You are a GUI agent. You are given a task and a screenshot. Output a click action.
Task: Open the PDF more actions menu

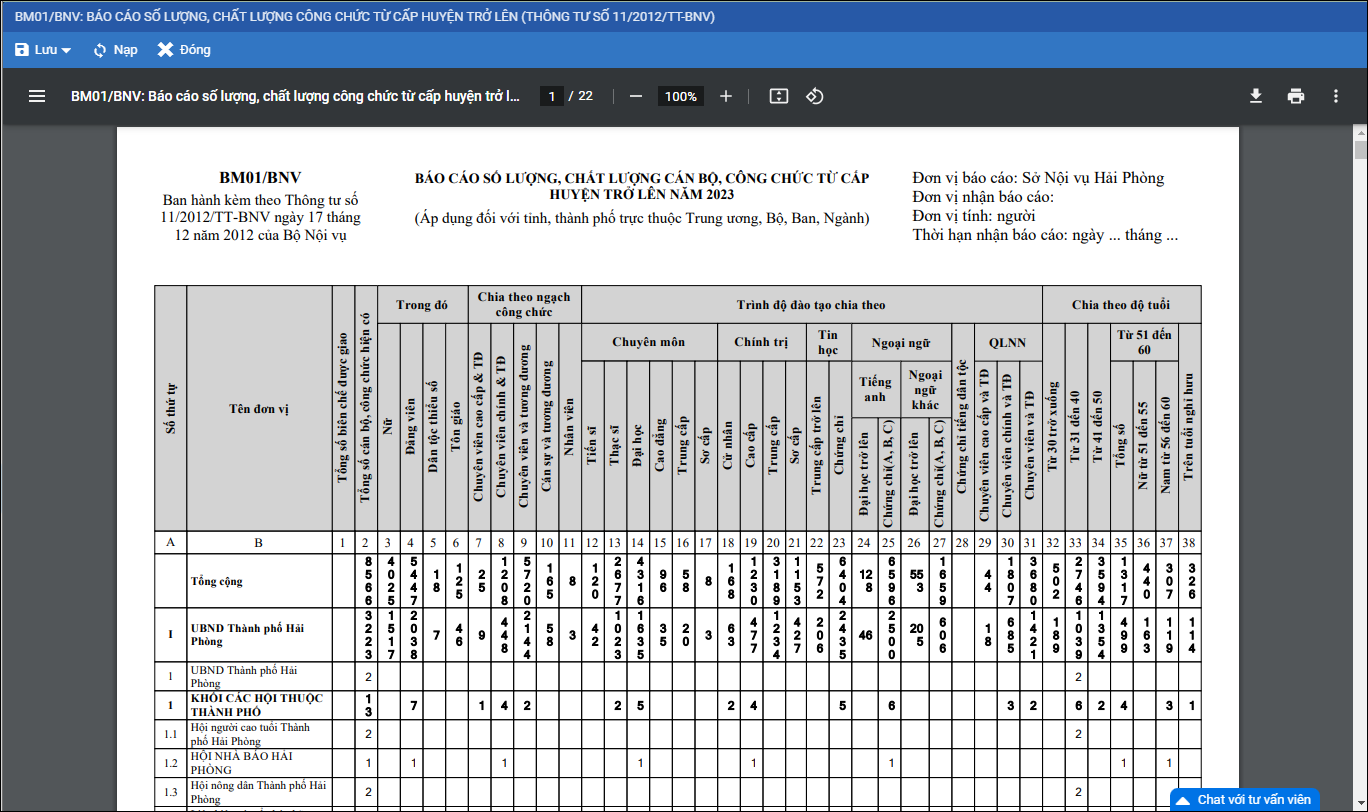pos(1336,96)
